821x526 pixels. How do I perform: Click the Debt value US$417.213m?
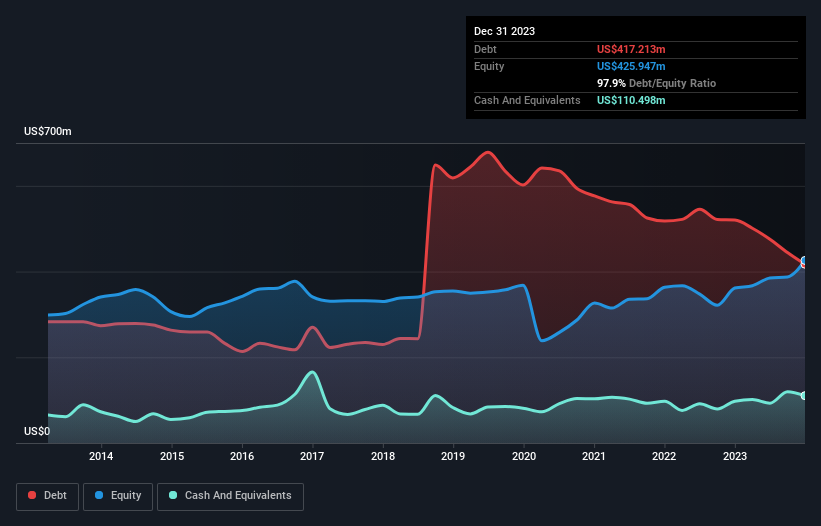pyautogui.click(x=631, y=49)
